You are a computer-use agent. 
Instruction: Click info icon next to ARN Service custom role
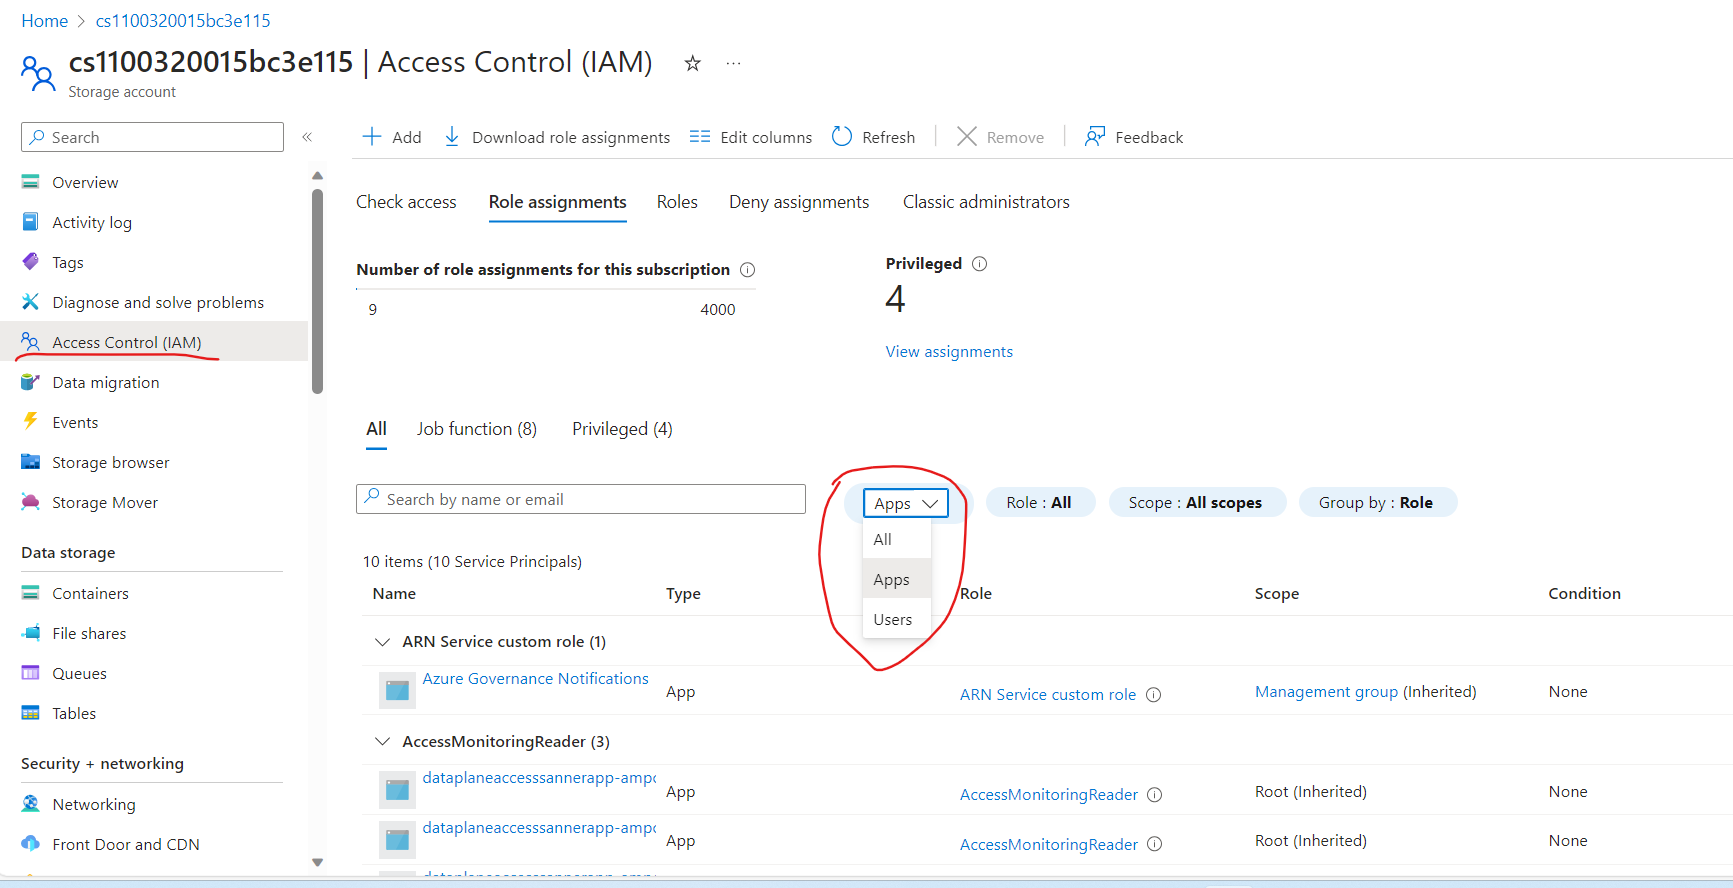tap(1153, 695)
